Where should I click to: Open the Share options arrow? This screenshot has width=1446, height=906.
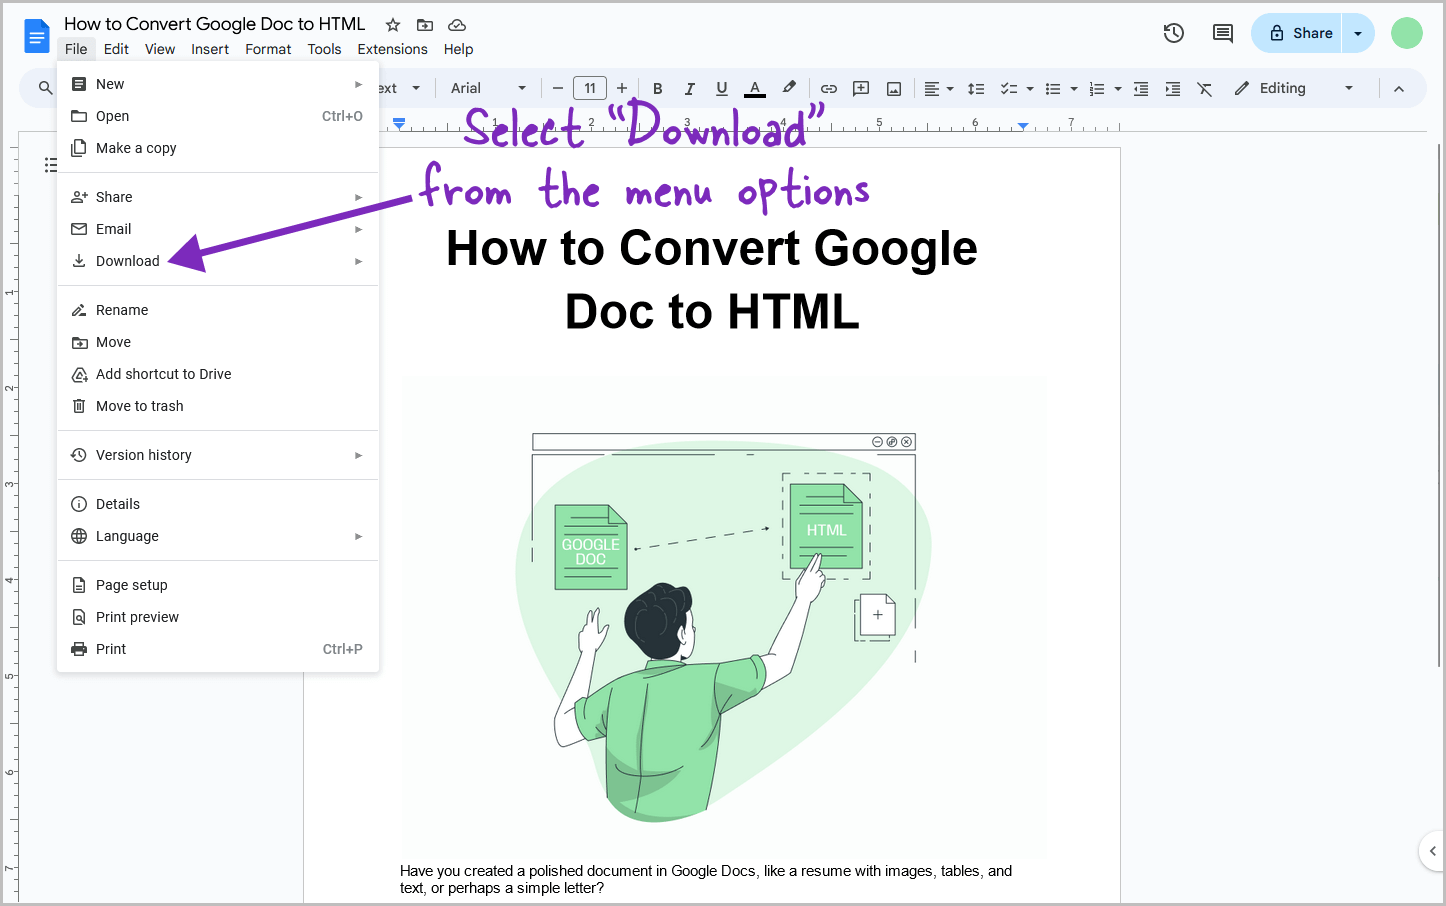coord(1358,33)
